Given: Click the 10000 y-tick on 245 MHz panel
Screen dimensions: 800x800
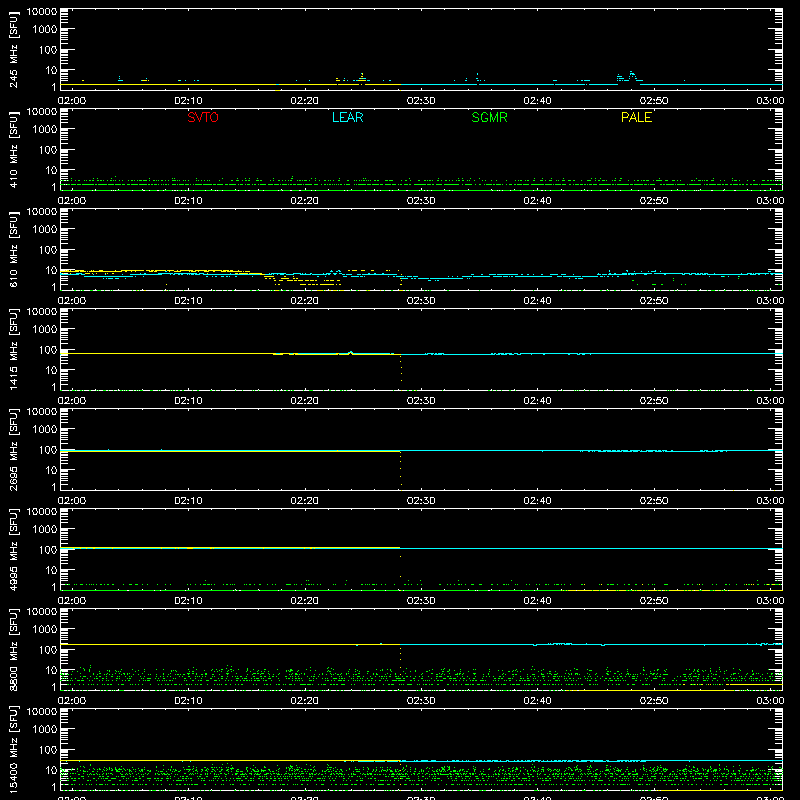Looking at the screenshot, I should (42, 12).
